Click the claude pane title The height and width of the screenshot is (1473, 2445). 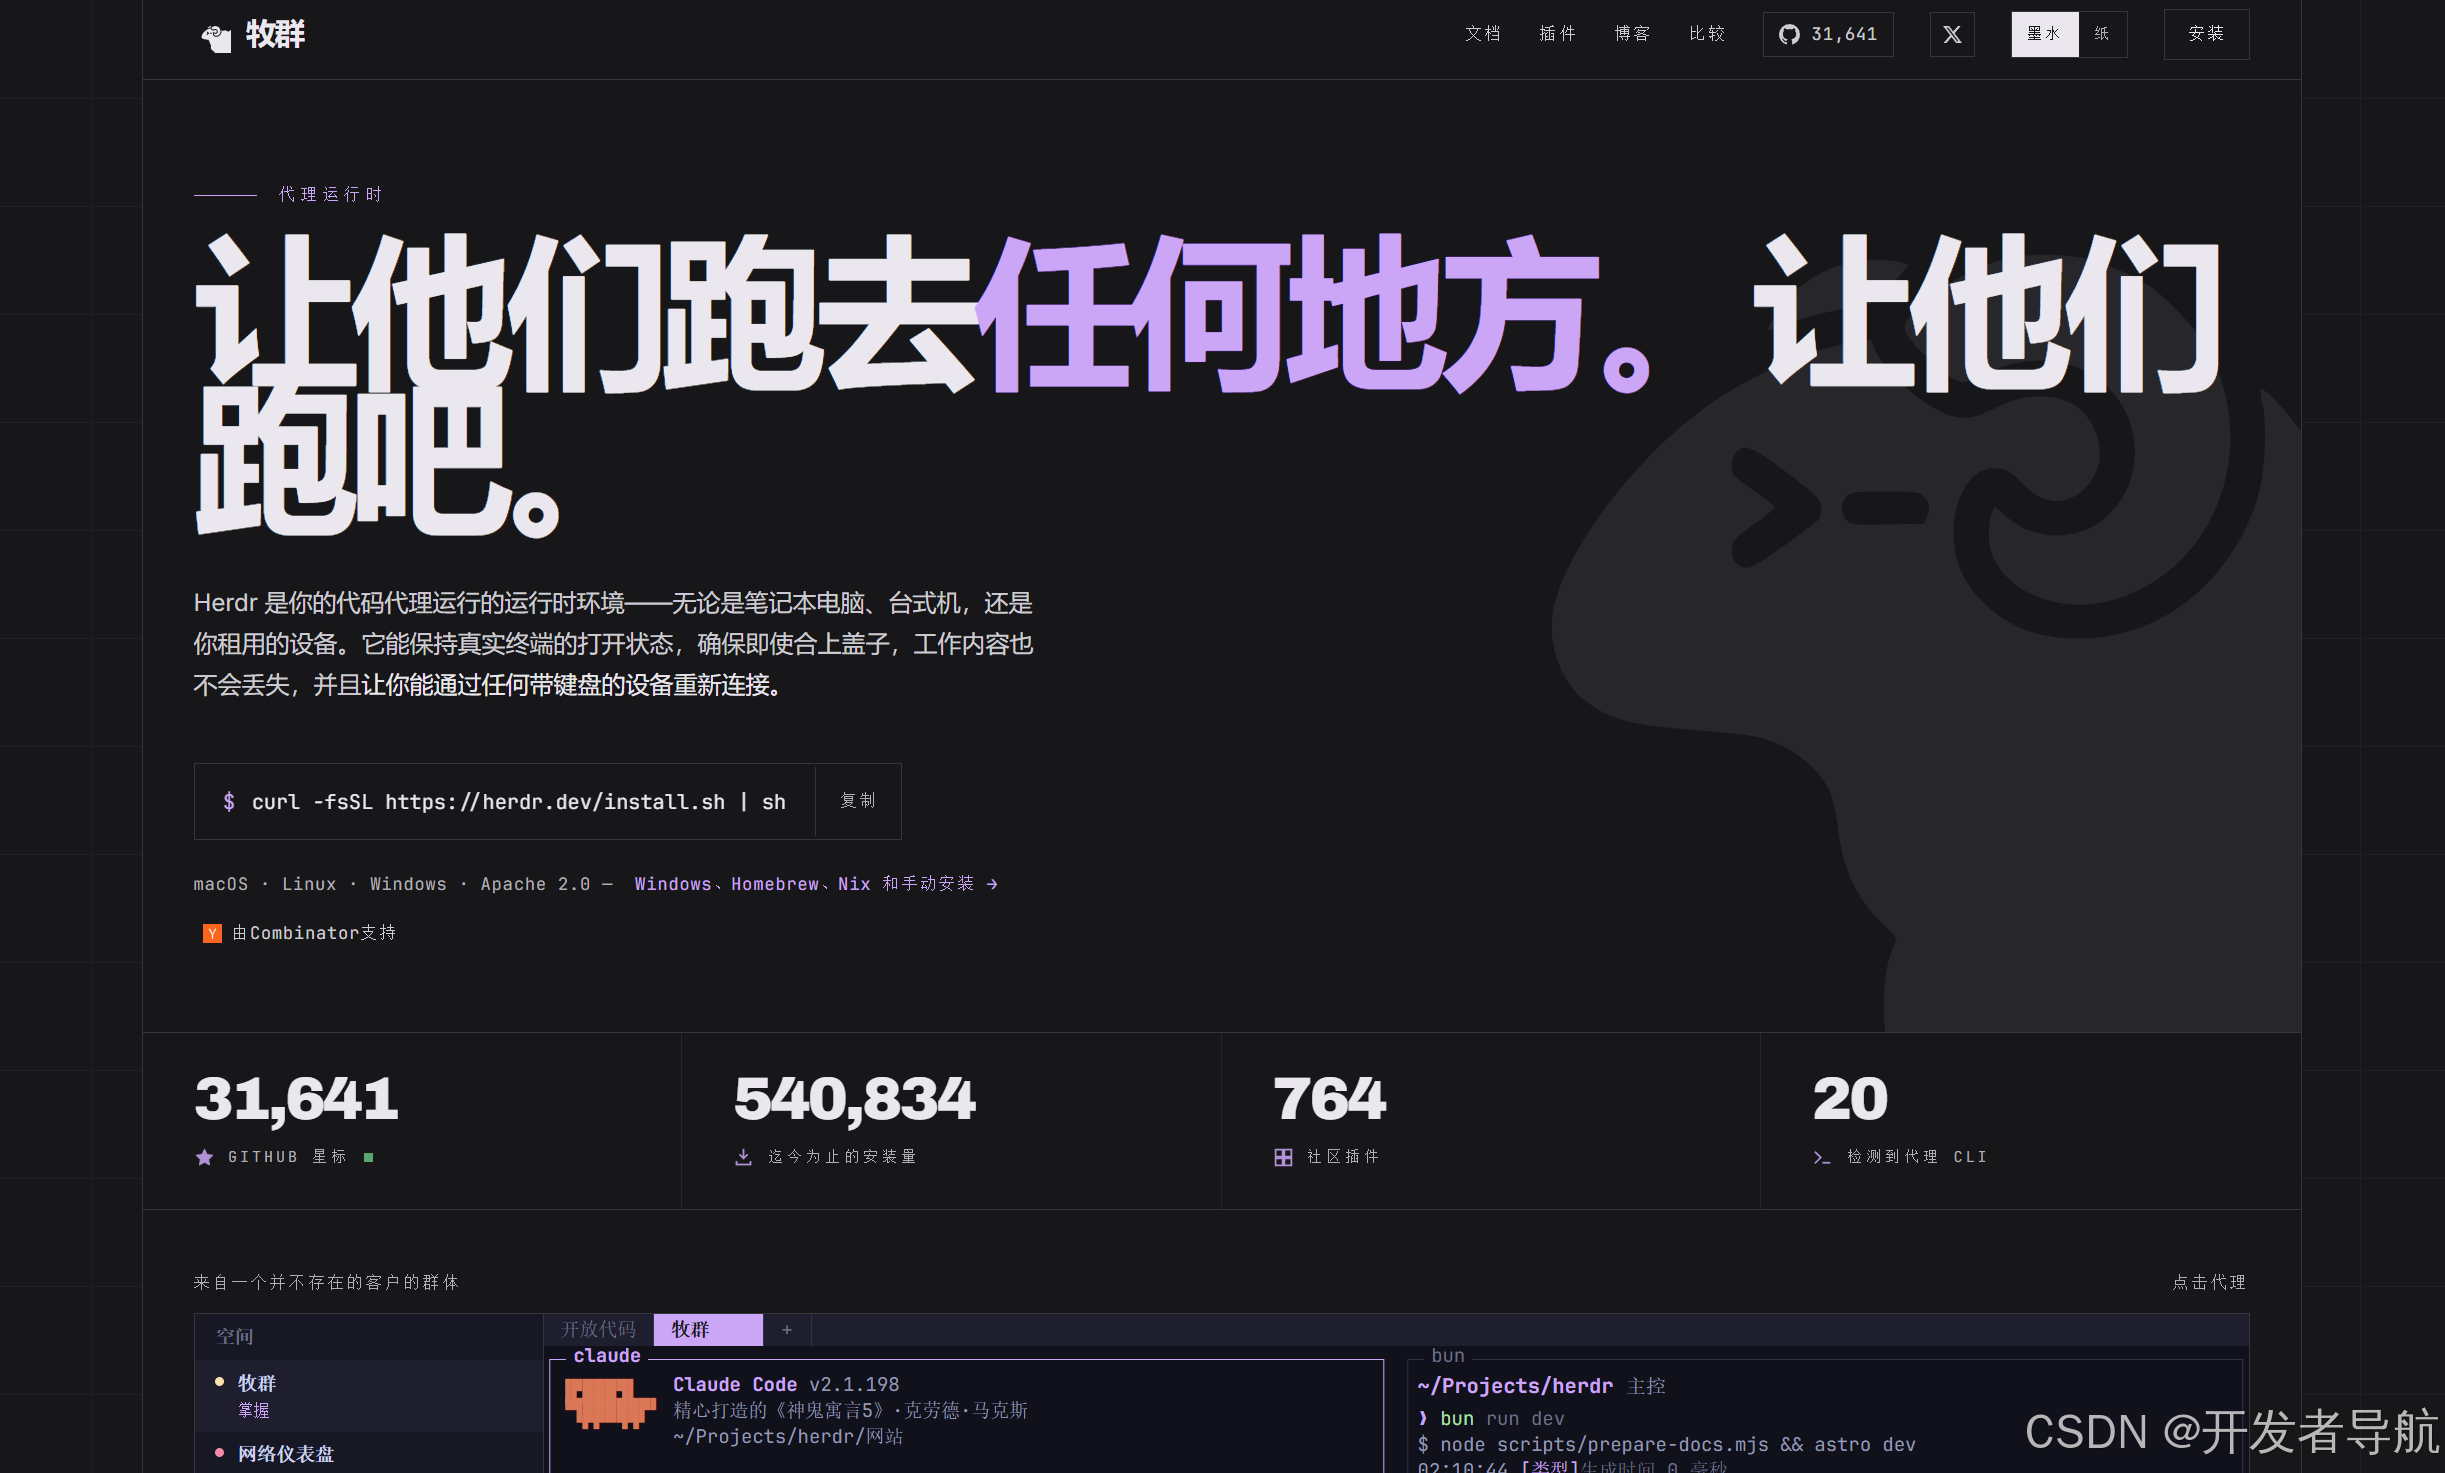(607, 1356)
